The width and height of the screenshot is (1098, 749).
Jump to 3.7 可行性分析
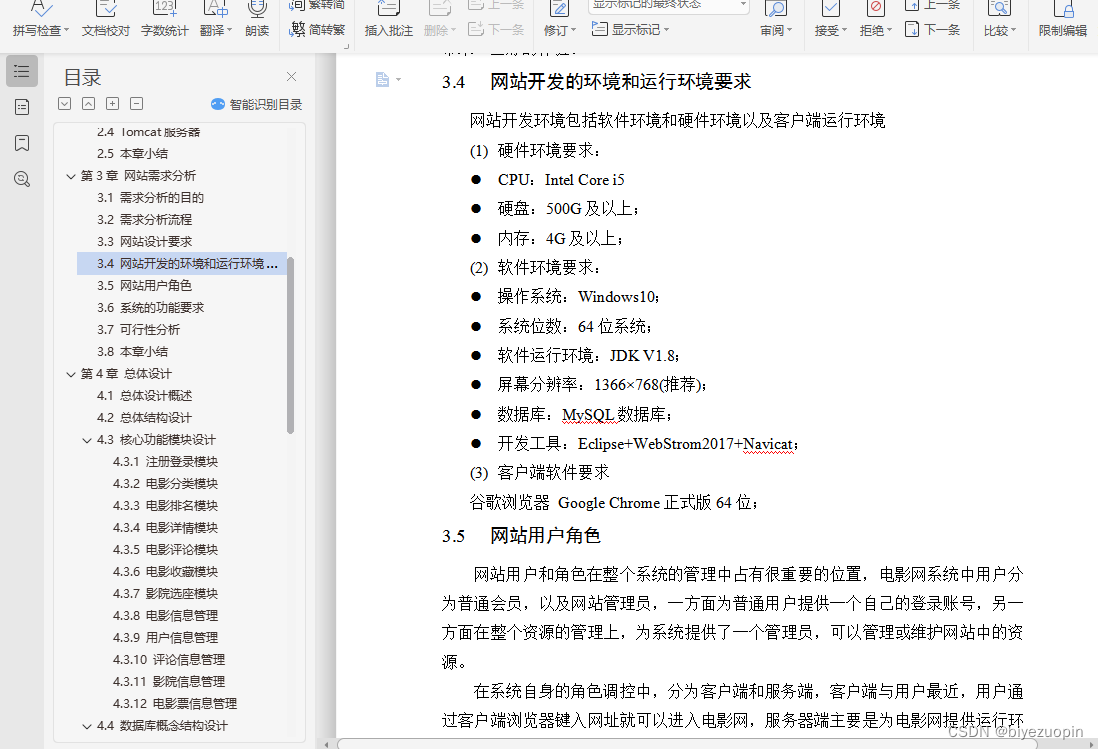[x=139, y=330]
